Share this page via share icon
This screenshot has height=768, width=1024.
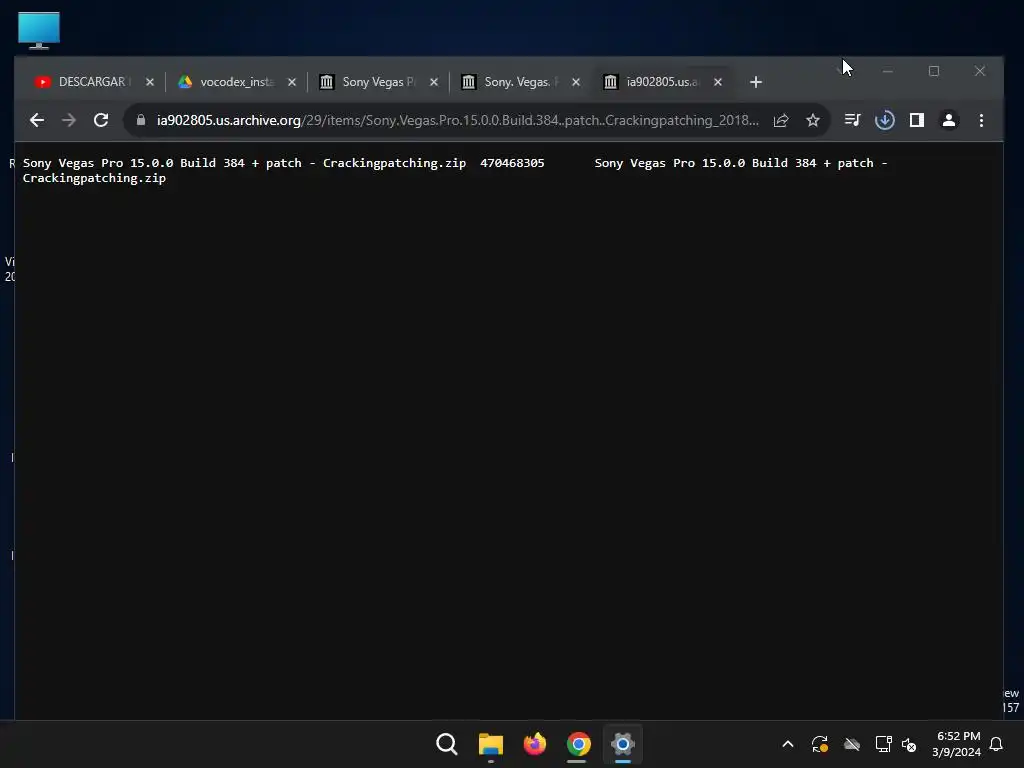781,120
